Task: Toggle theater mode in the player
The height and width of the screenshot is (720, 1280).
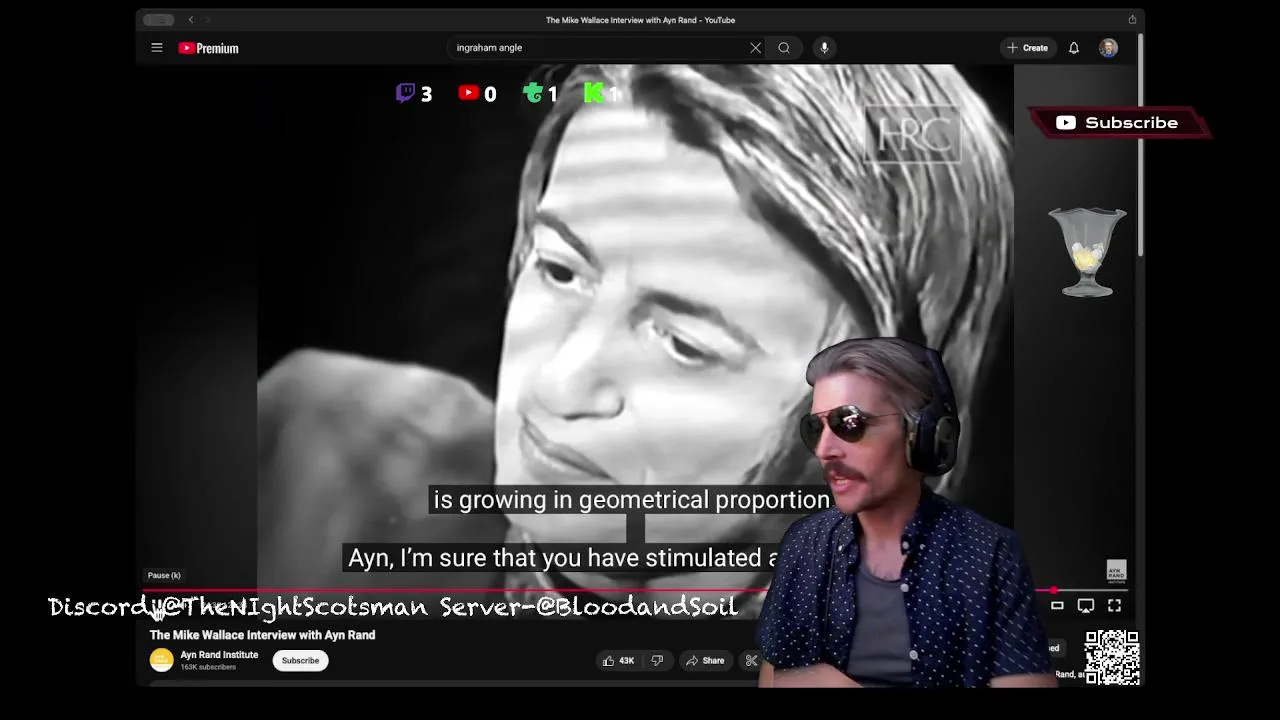Action: coord(1057,606)
